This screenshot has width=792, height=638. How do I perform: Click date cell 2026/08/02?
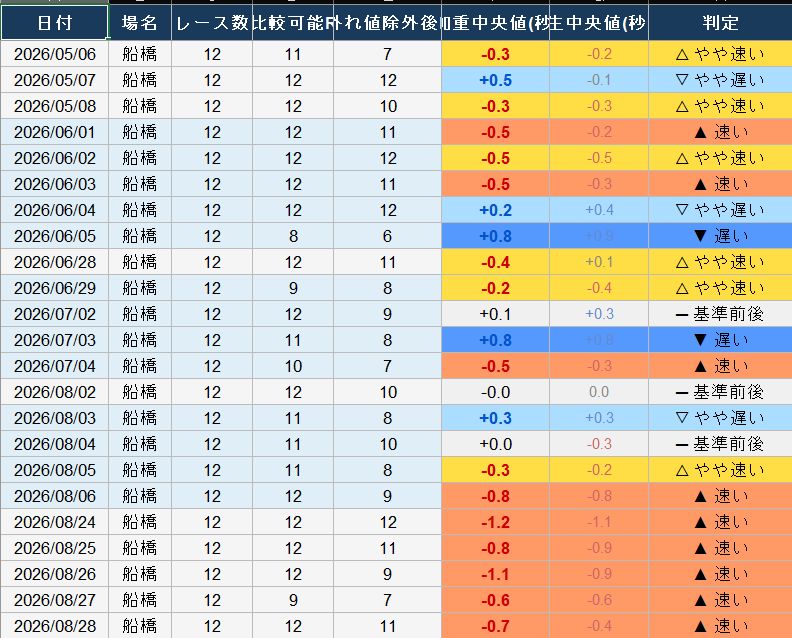click(x=55, y=392)
